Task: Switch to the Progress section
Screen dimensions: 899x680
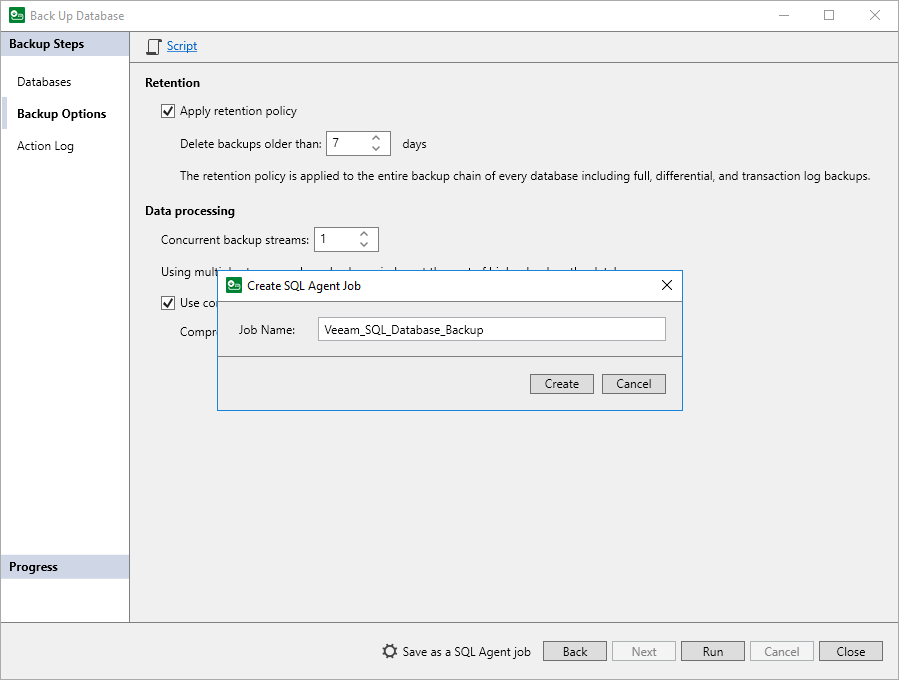Action: coord(33,566)
